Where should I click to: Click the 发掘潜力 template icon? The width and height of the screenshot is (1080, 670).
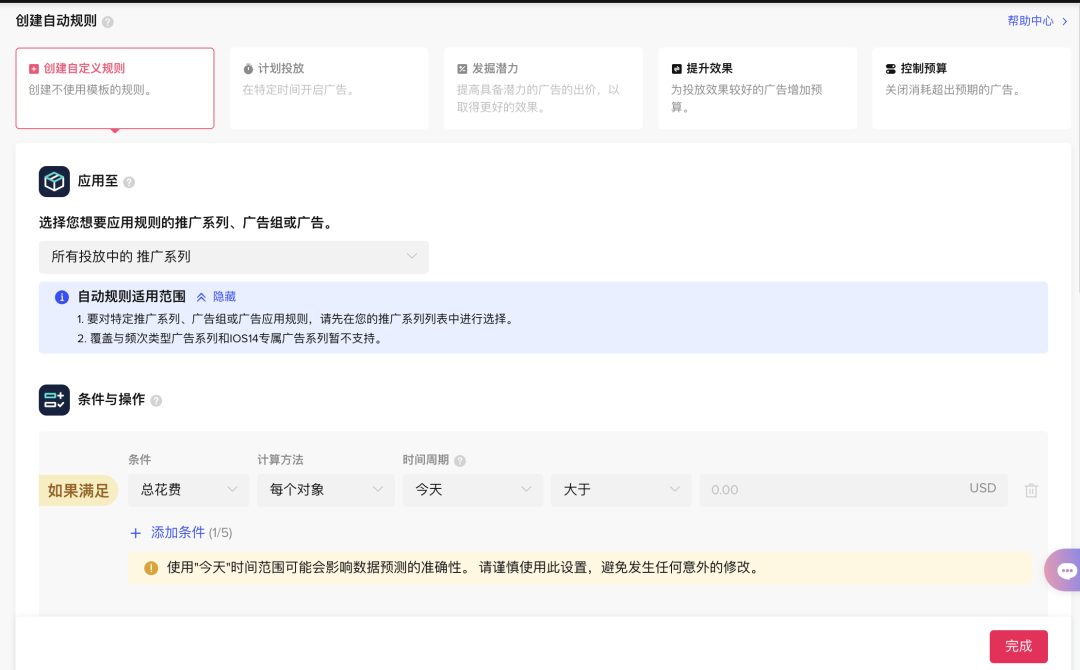(460, 69)
